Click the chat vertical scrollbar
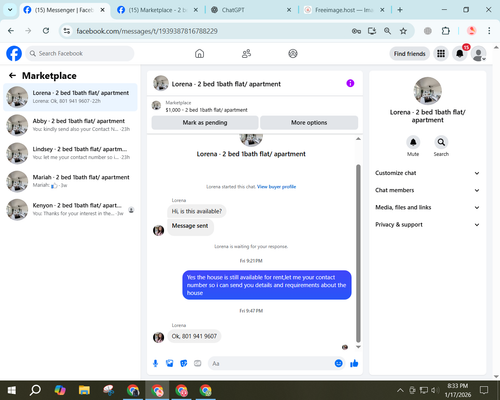Viewport: 500px width, 400px height. pos(358,253)
